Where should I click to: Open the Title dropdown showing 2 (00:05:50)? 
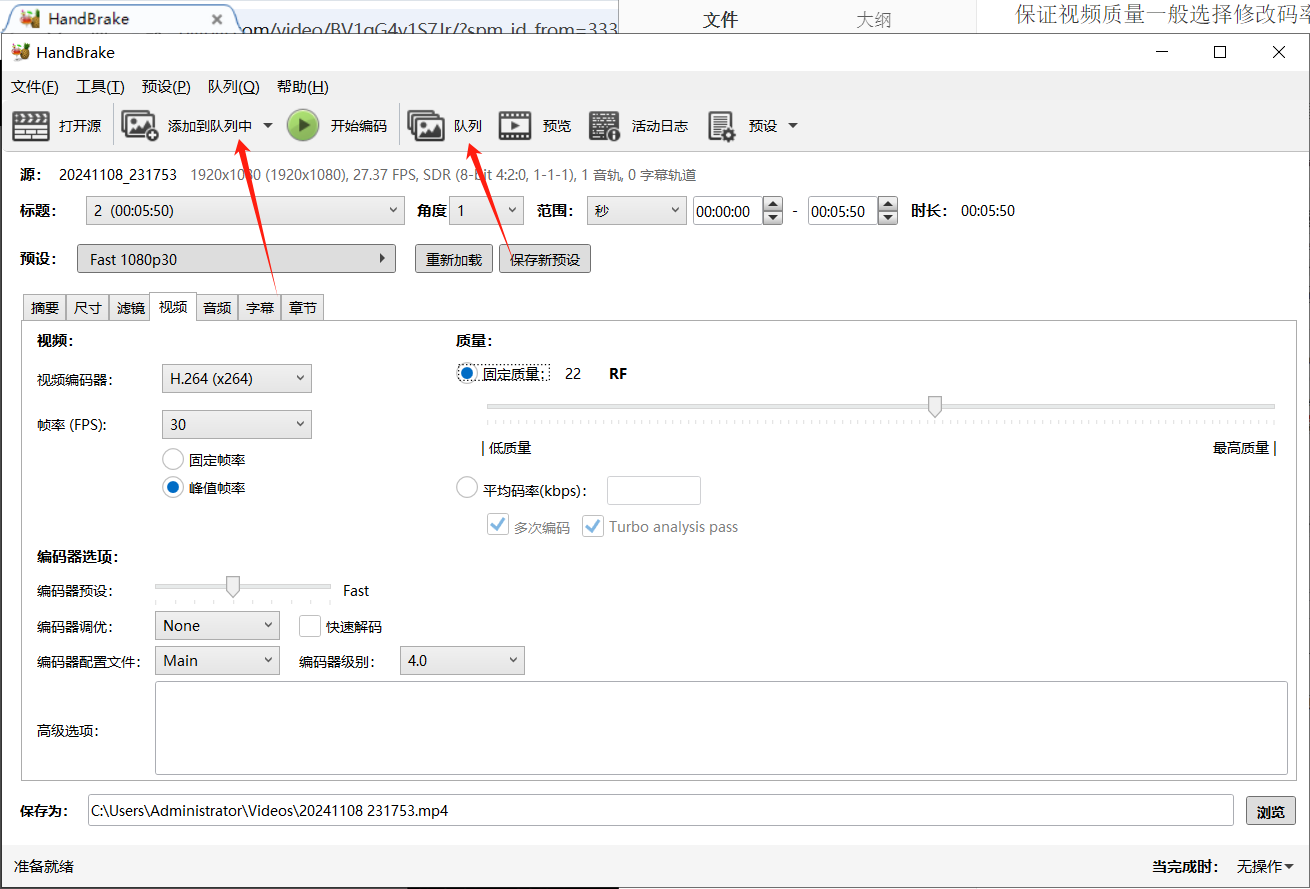(x=246, y=211)
